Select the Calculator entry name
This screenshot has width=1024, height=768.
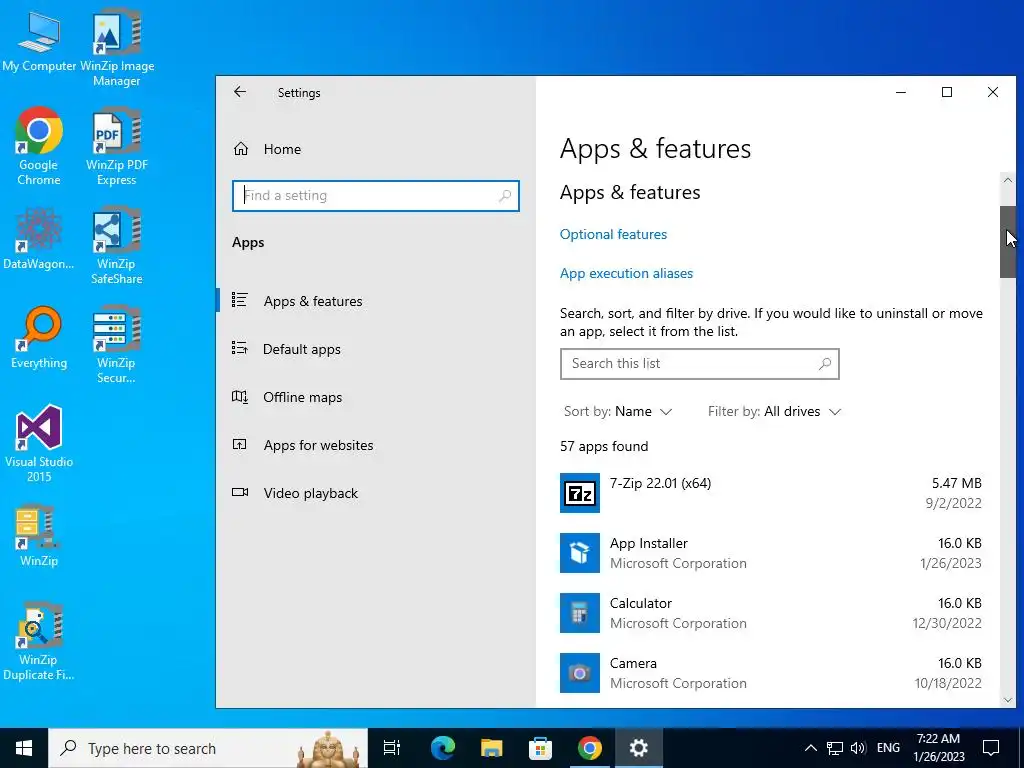pyautogui.click(x=641, y=603)
